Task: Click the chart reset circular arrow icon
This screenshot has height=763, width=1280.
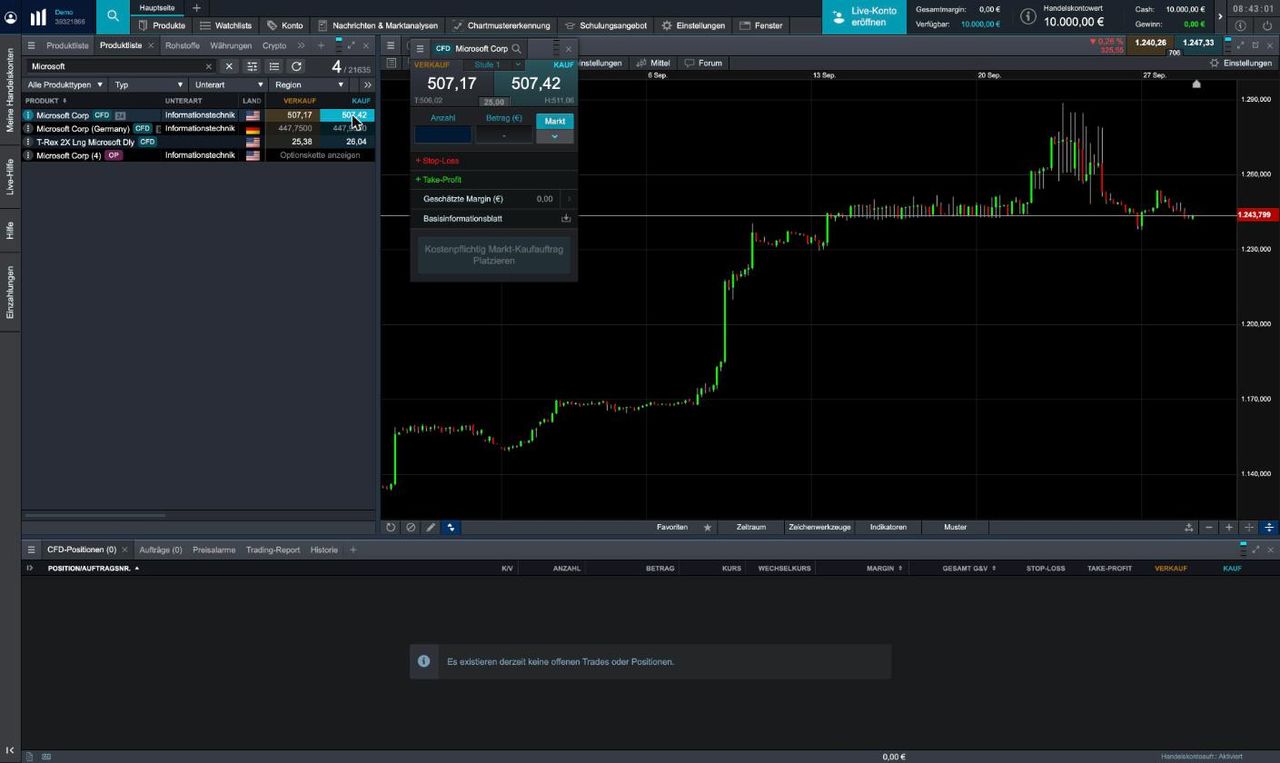Action: [391, 527]
